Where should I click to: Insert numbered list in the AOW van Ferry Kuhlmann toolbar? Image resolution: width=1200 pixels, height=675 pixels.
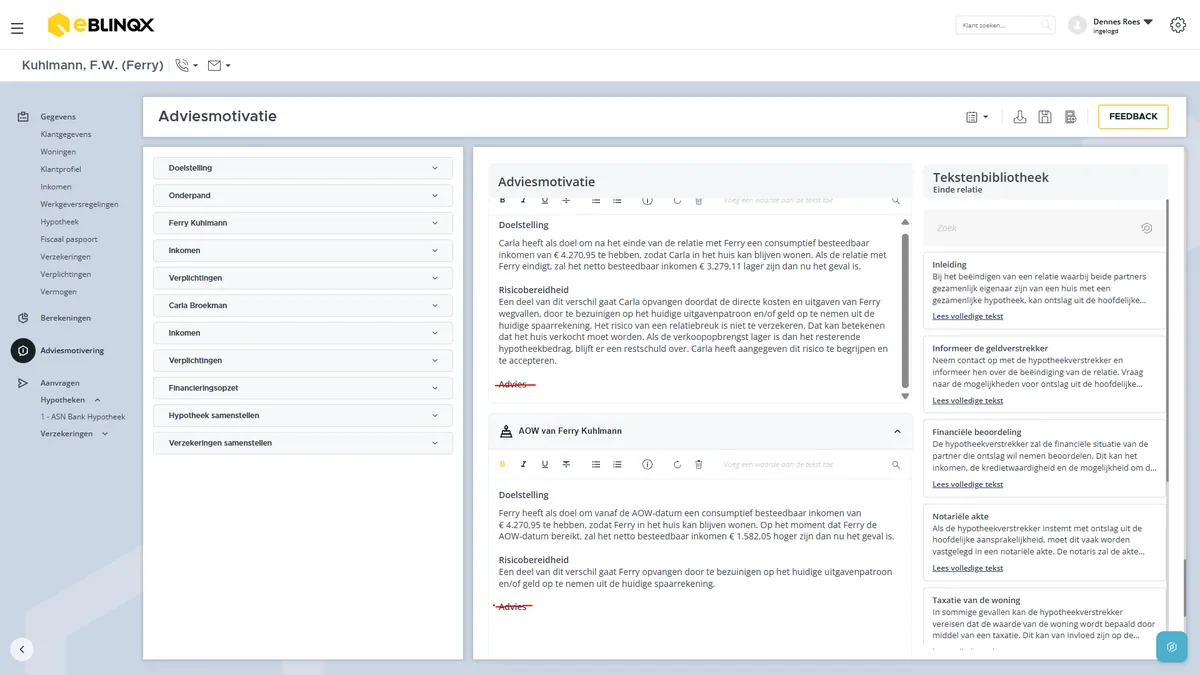pos(617,464)
